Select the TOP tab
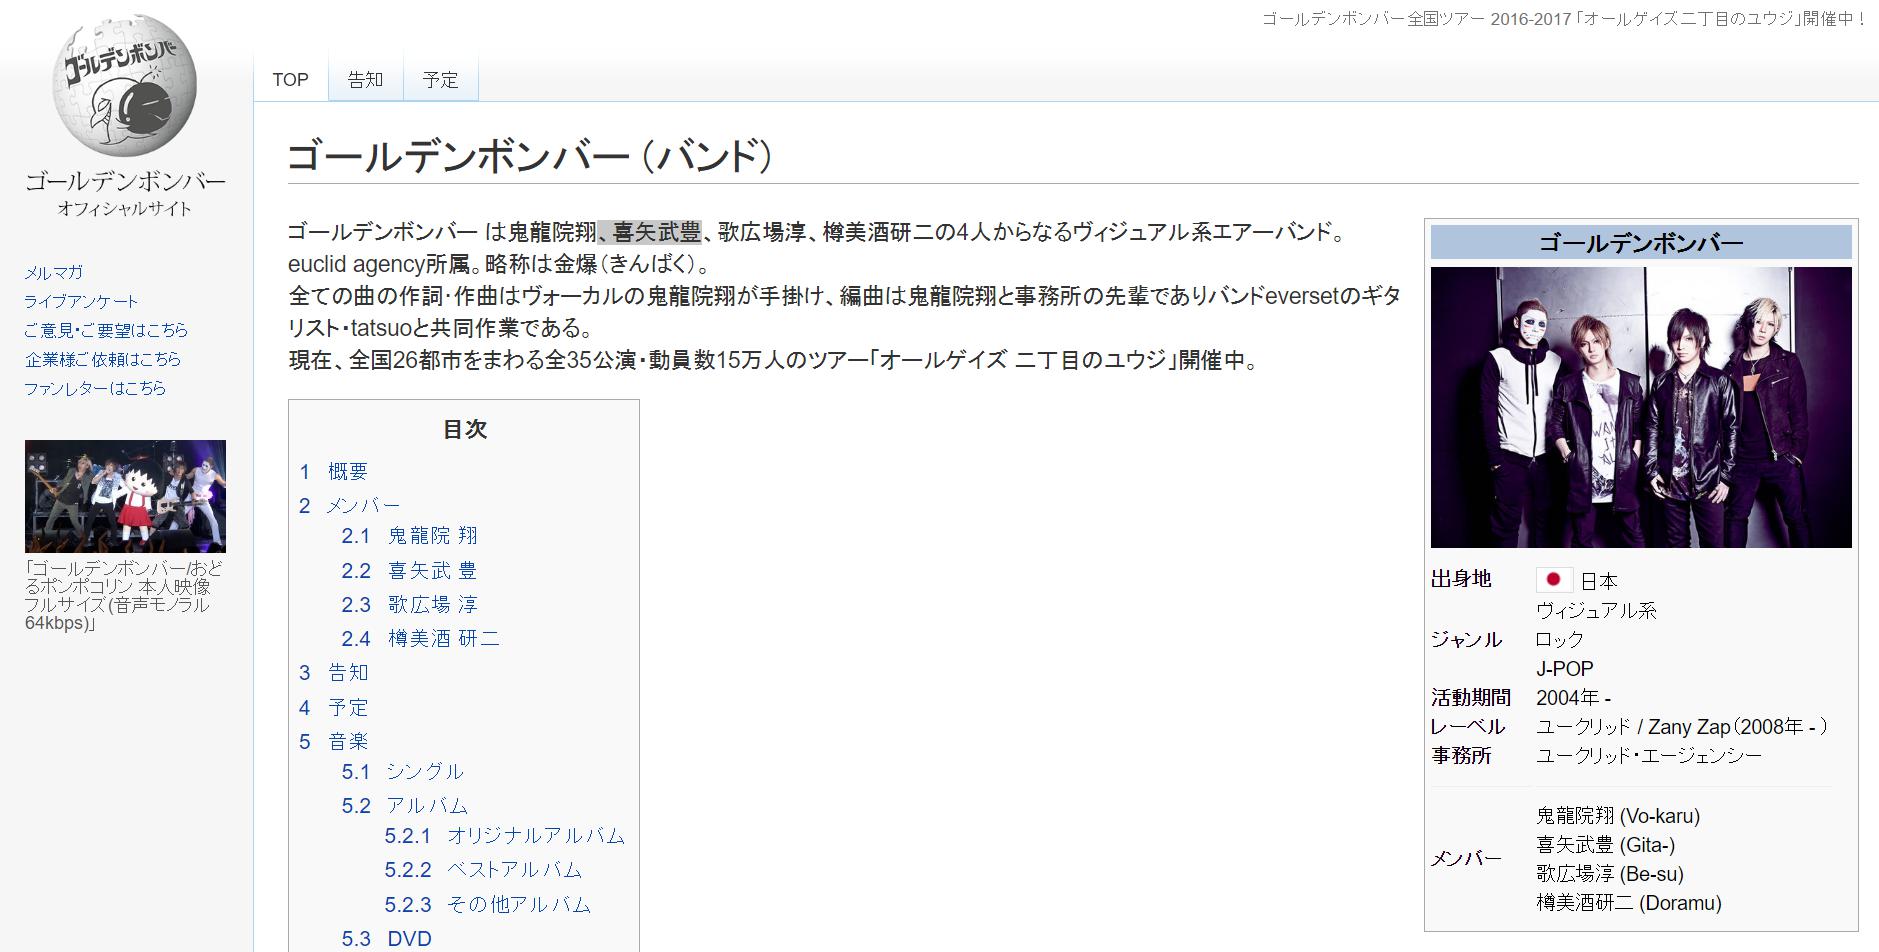This screenshot has height=952, width=1879. 289,79
